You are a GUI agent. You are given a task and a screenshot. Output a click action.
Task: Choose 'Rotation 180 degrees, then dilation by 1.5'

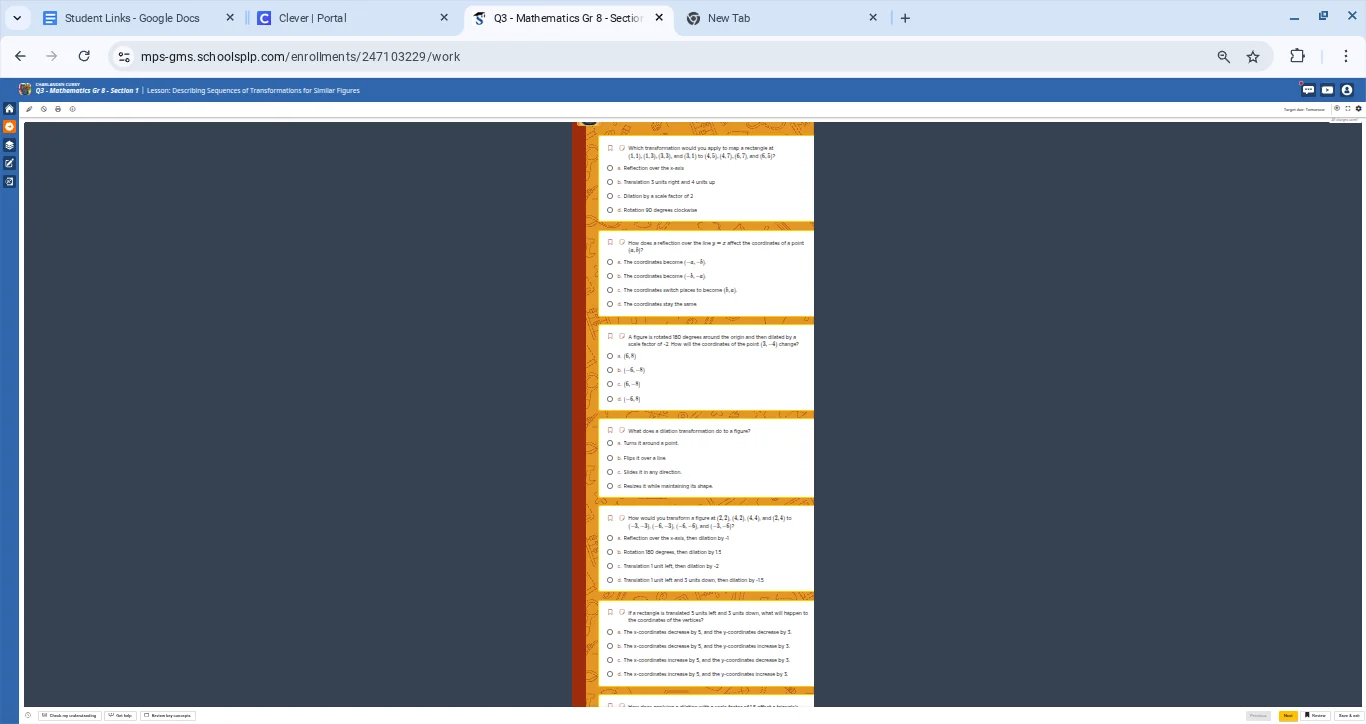point(610,552)
